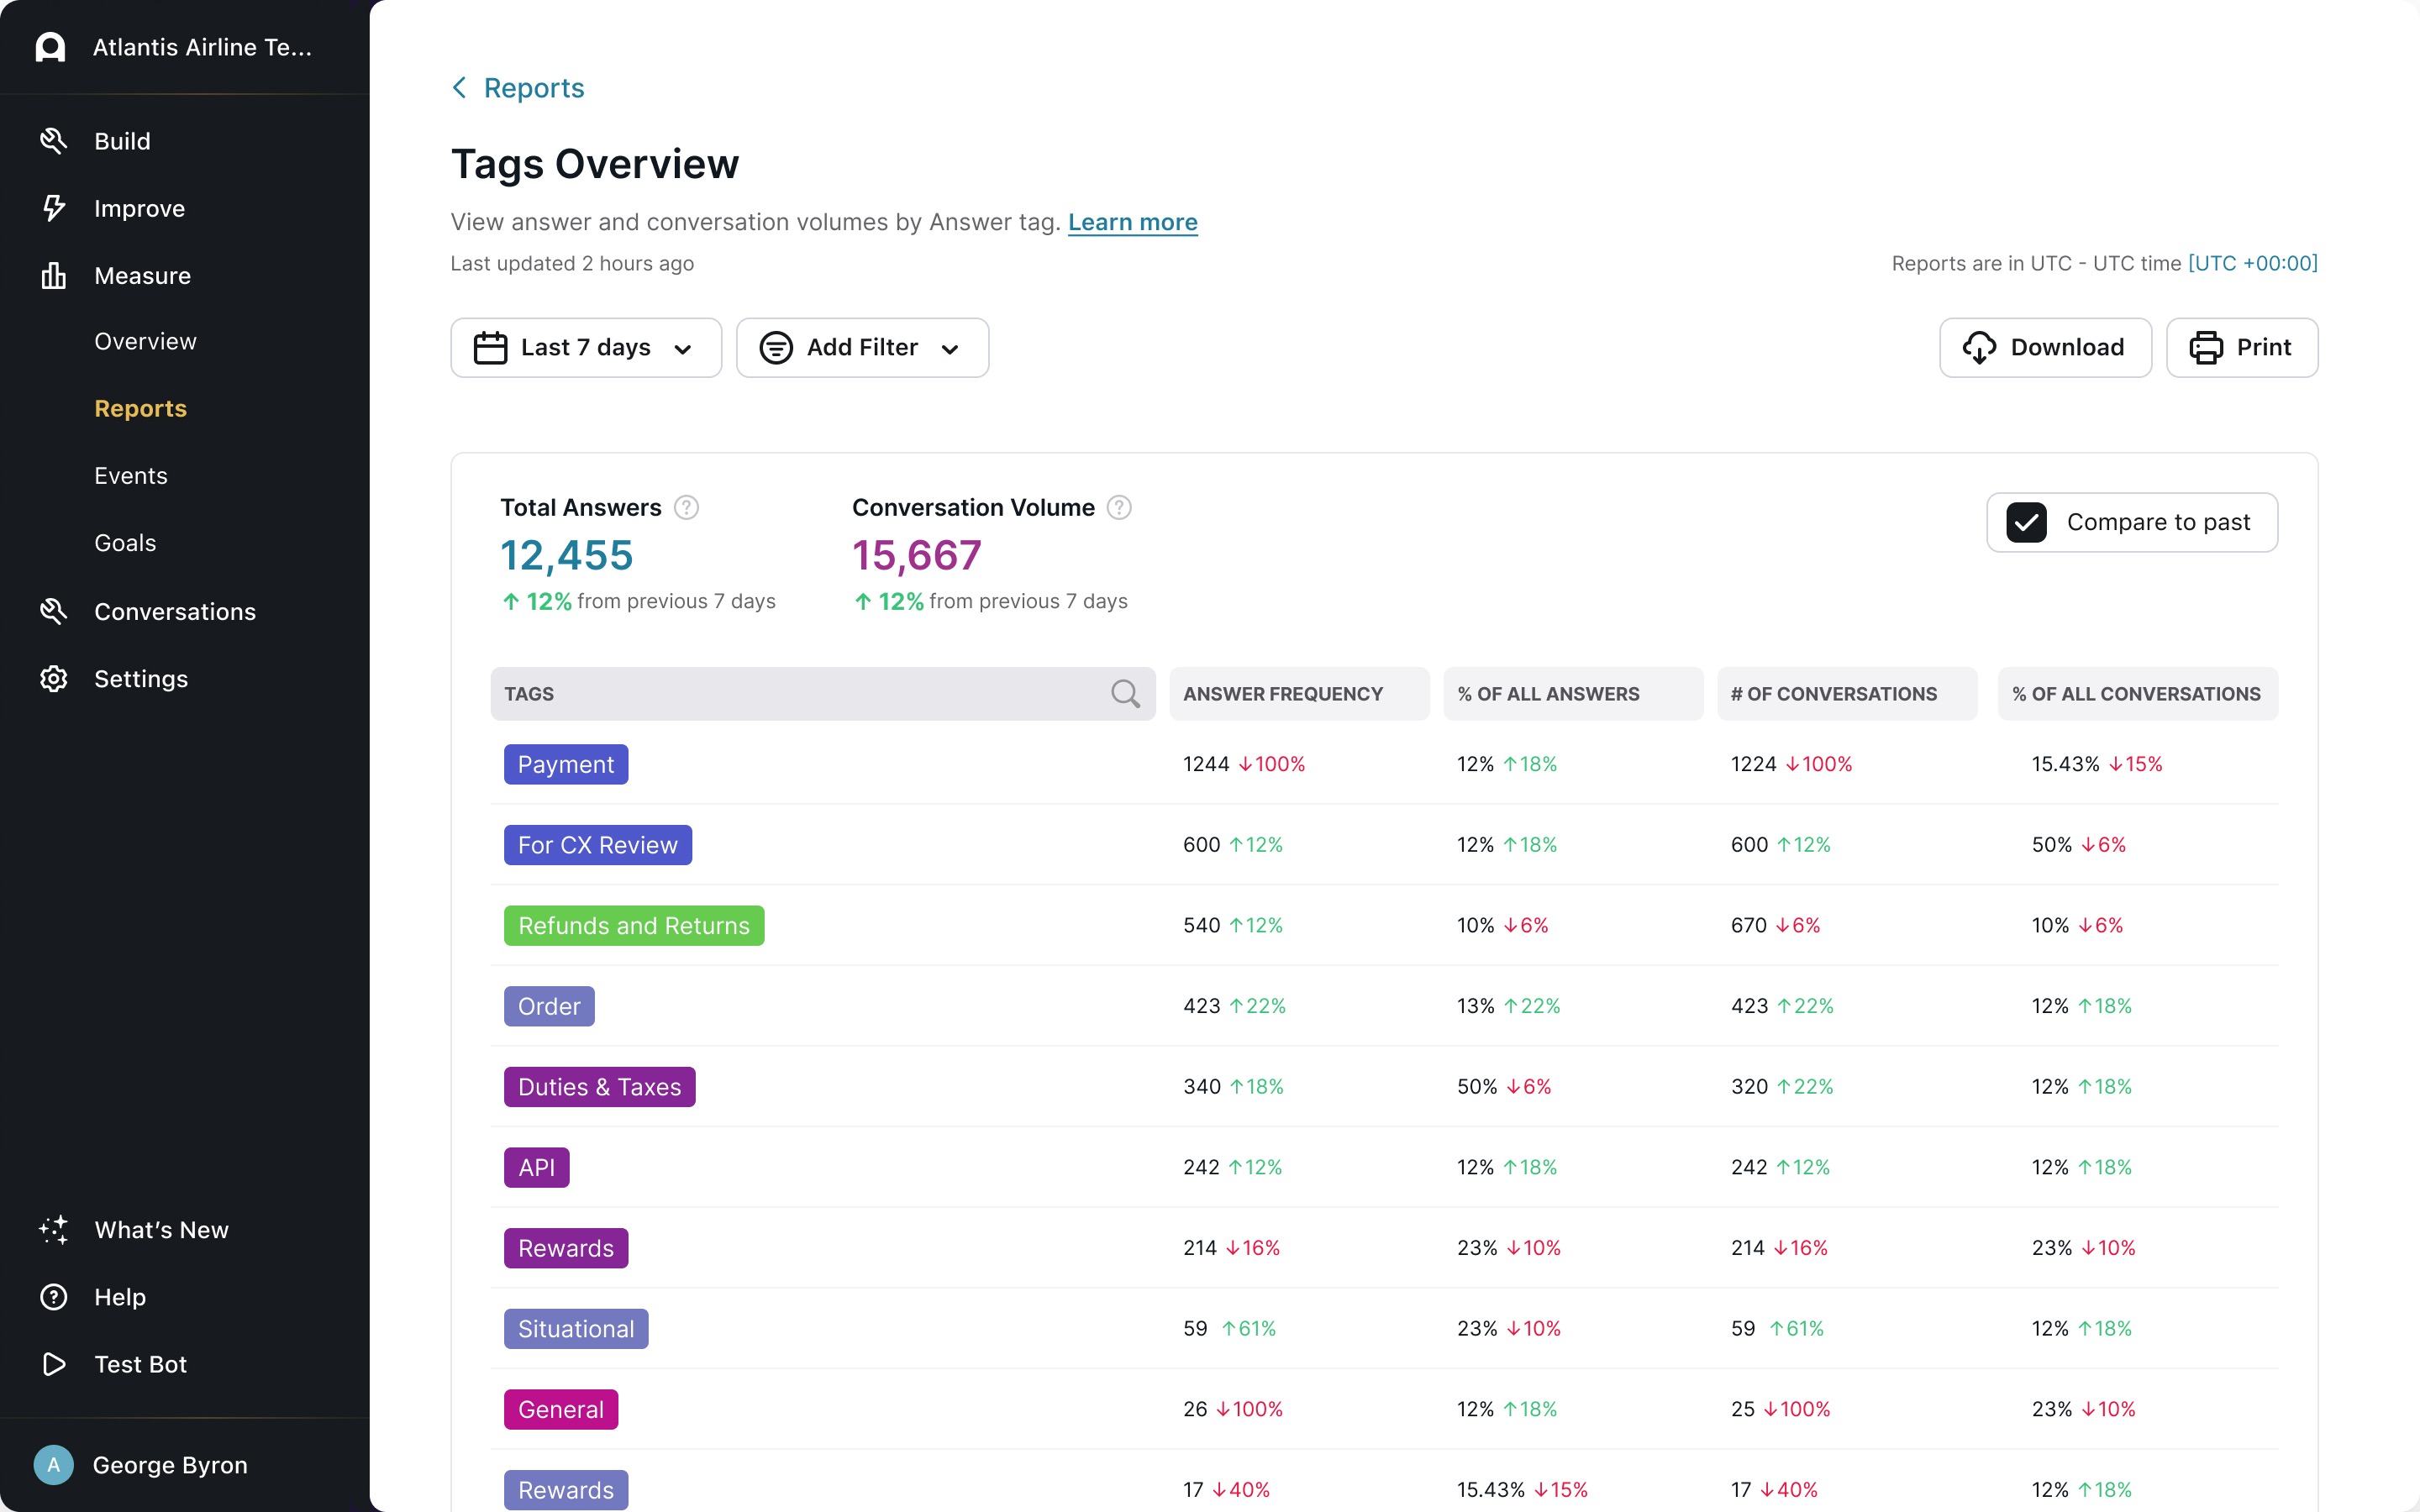
Task: Click Total Answers help question icon
Action: (x=686, y=508)
